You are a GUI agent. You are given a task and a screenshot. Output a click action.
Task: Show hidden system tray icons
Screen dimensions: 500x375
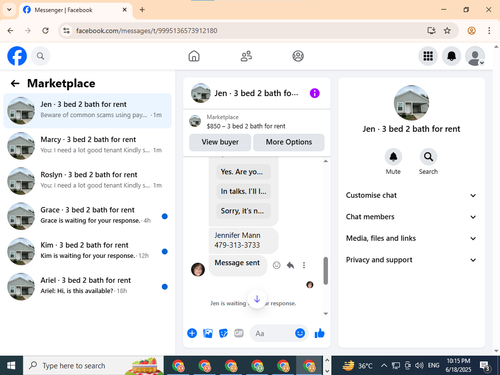click(384, 366)
